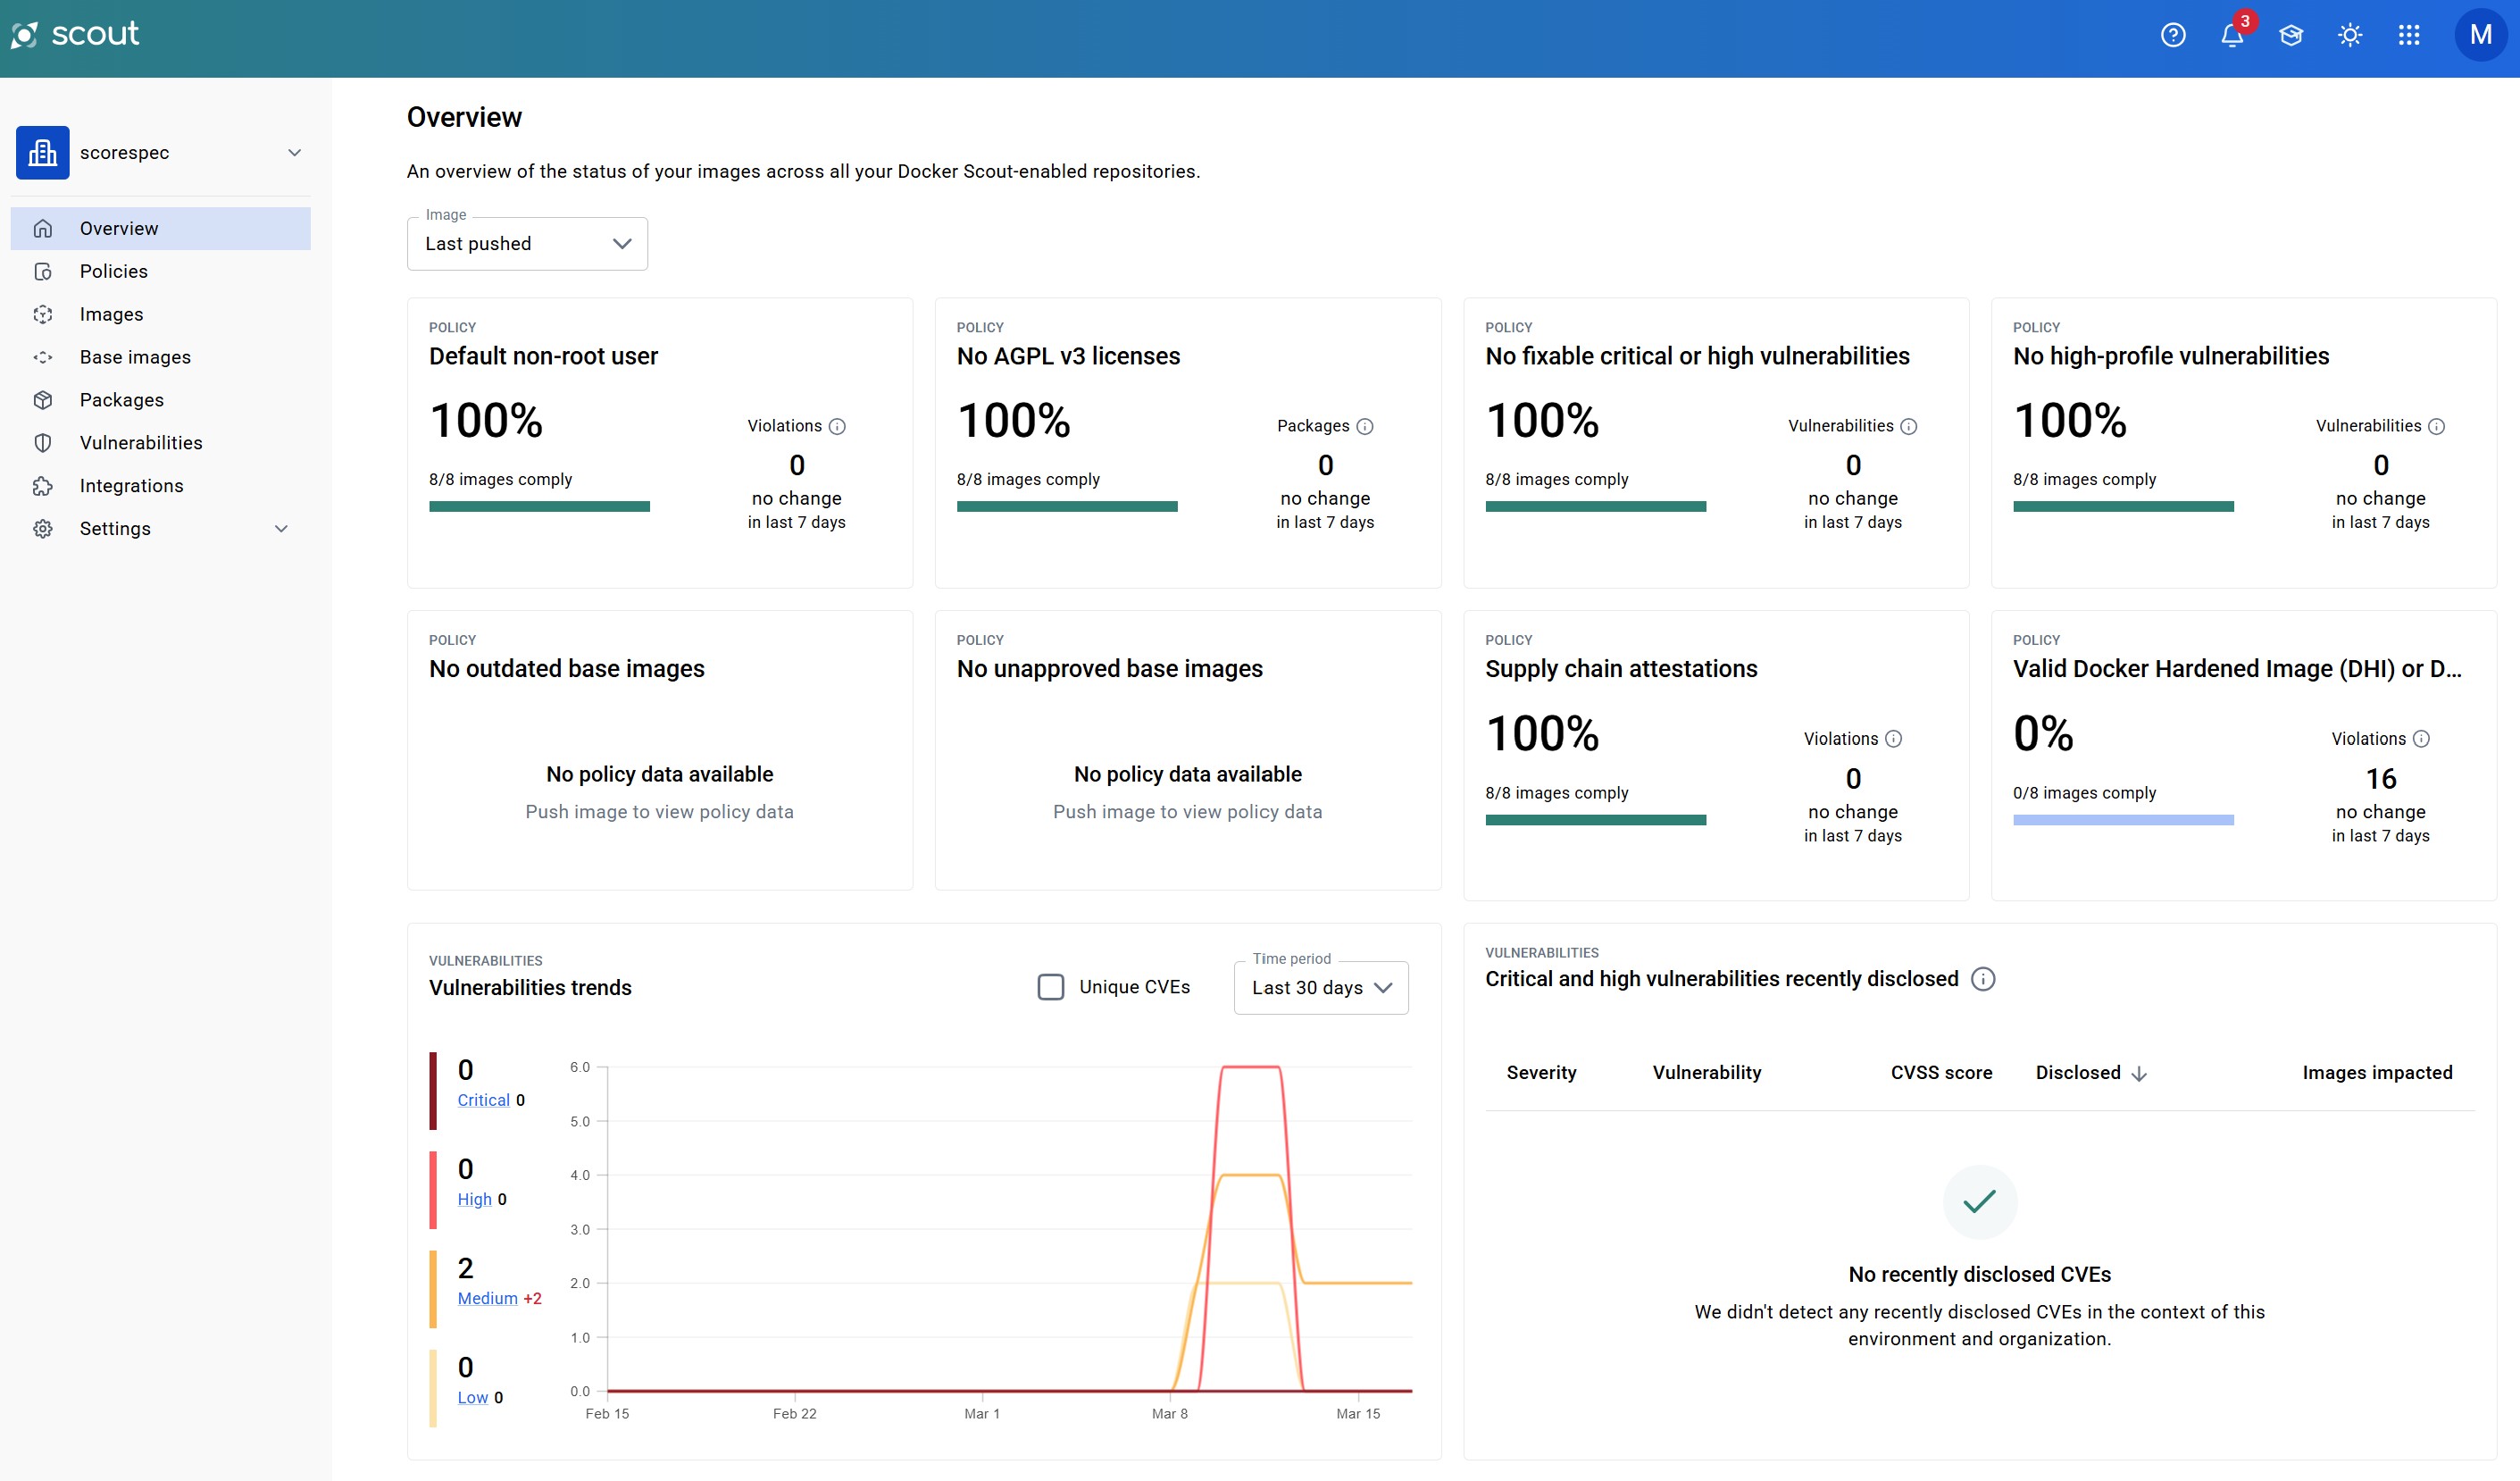Click the Scout logo in header
Viewport: 2520px width, 1481px height.
75,34
